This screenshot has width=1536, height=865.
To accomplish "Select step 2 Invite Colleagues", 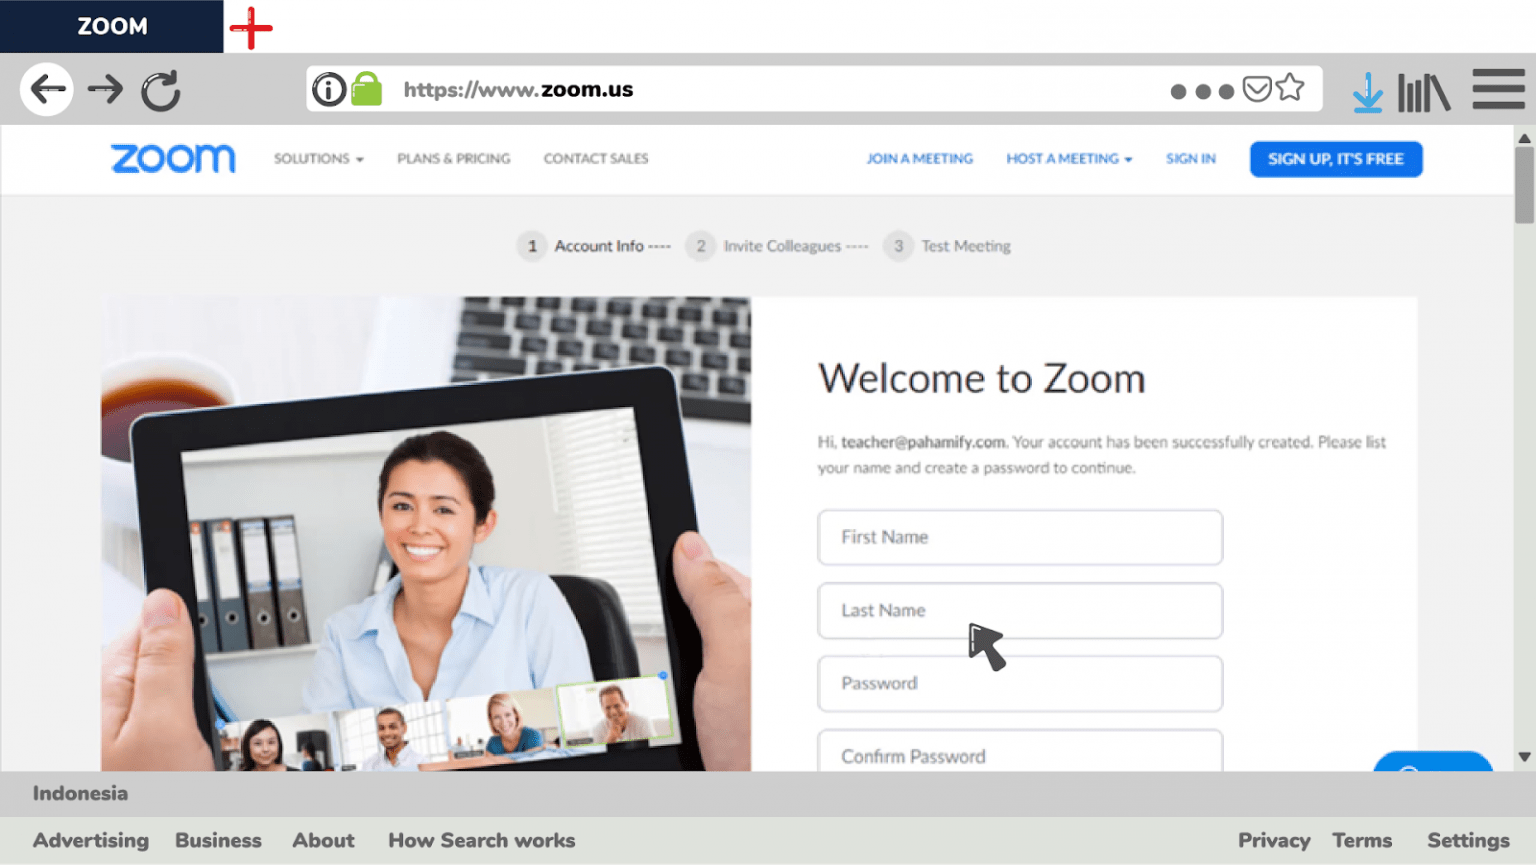I will pyautogui.click(x=776, y=246).
